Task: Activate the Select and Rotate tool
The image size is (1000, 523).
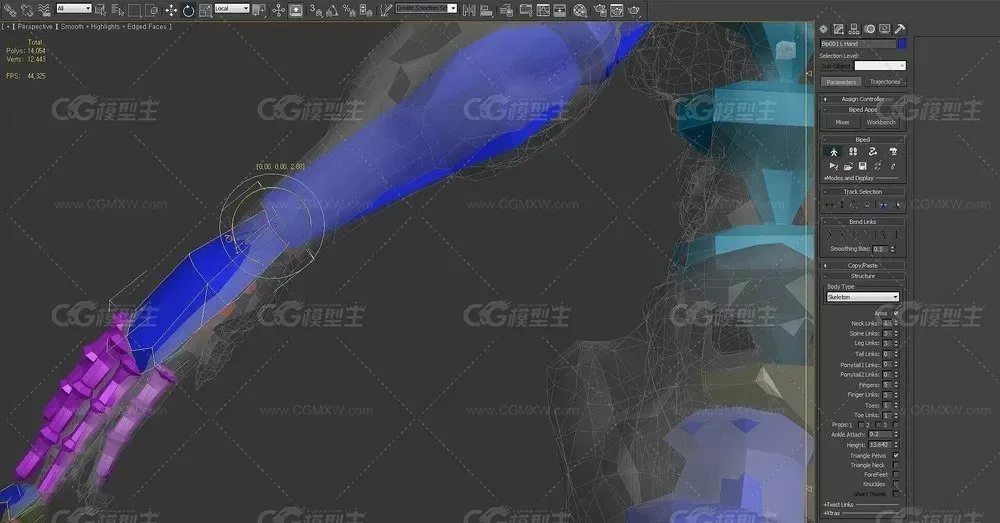Action: 188,10
